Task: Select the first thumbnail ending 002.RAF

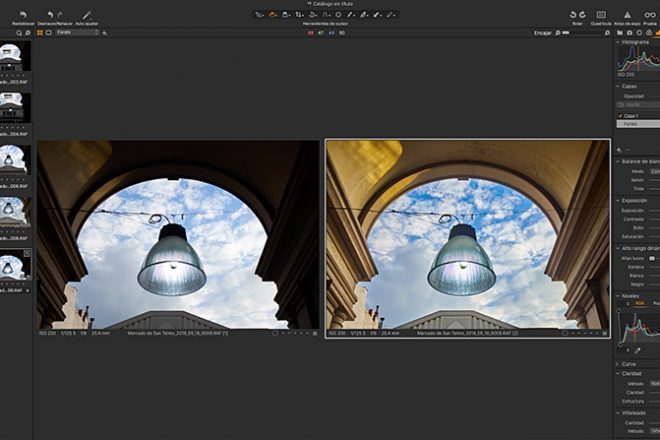Action: 15,56
